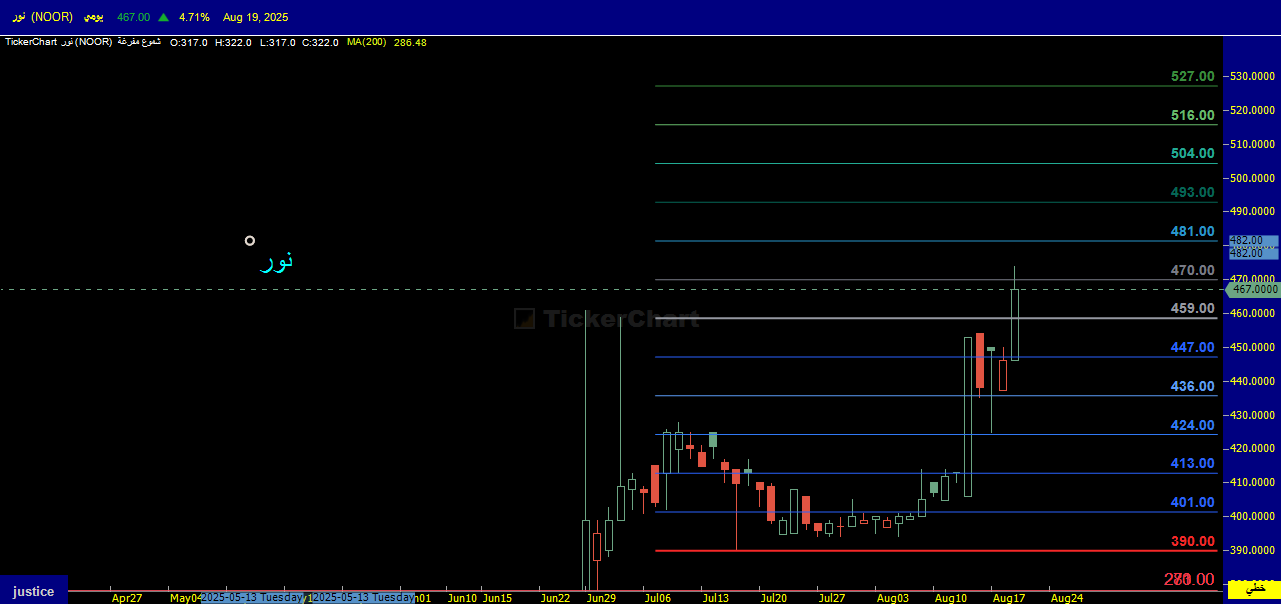This screenshot has height=604, width=1281.
Task: Click the Aug10 date on time axis
Action: click(951, 598)
